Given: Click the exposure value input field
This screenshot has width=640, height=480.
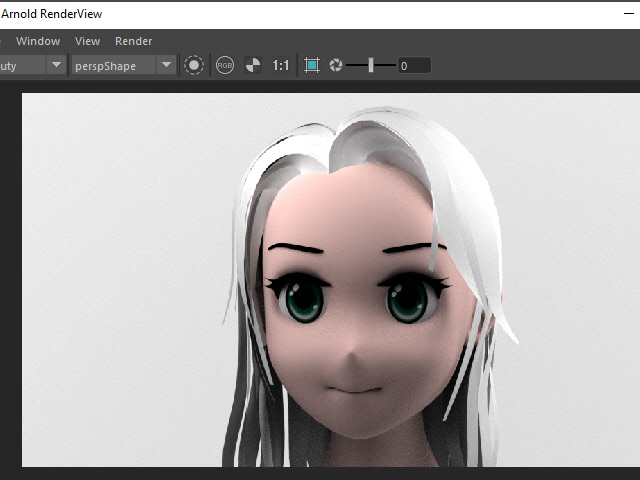Looking at the screenshot, I should (x=414, y=65).
